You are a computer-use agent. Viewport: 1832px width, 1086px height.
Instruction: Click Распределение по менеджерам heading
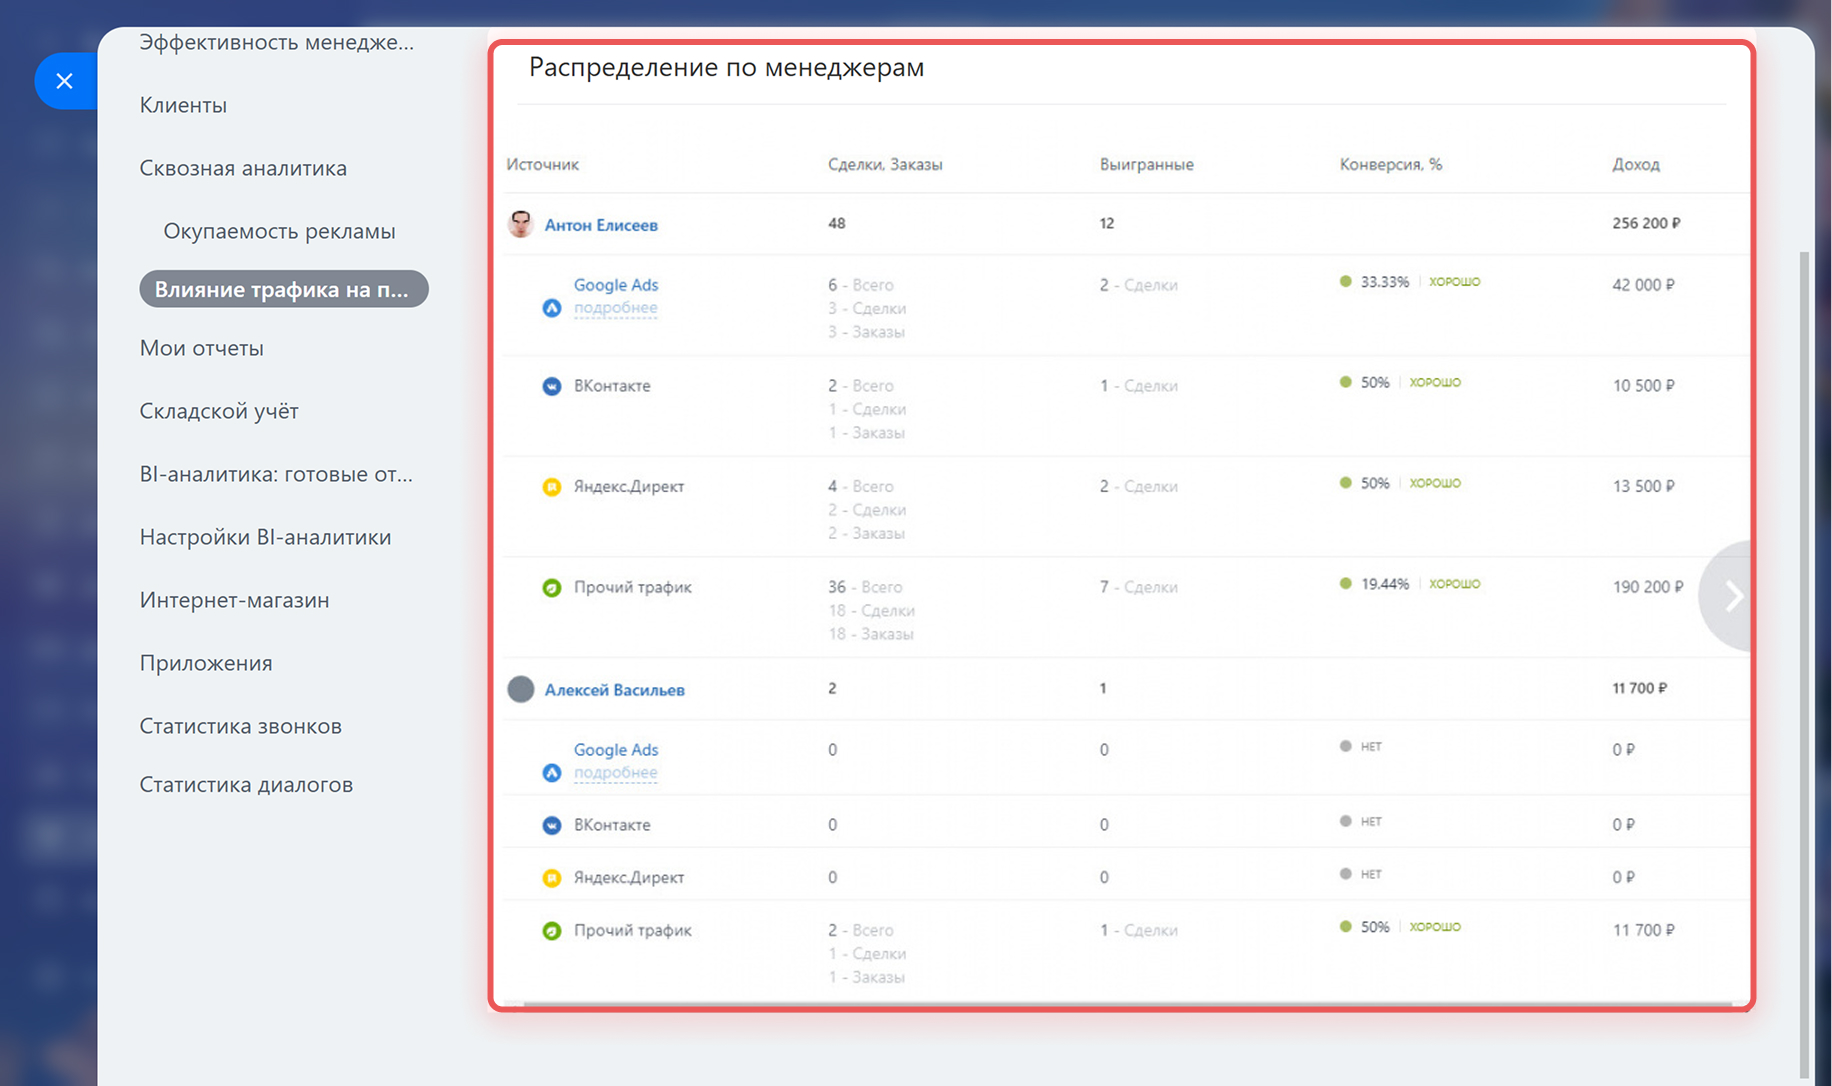click(x=727, y=67)
